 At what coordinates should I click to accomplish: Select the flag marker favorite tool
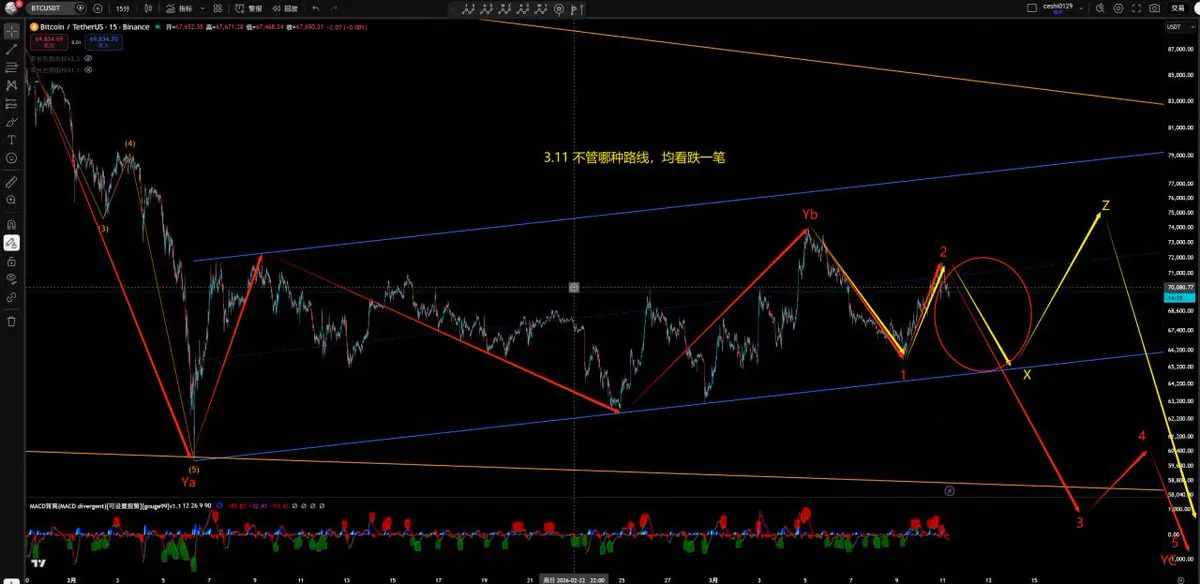coord(576,8)
